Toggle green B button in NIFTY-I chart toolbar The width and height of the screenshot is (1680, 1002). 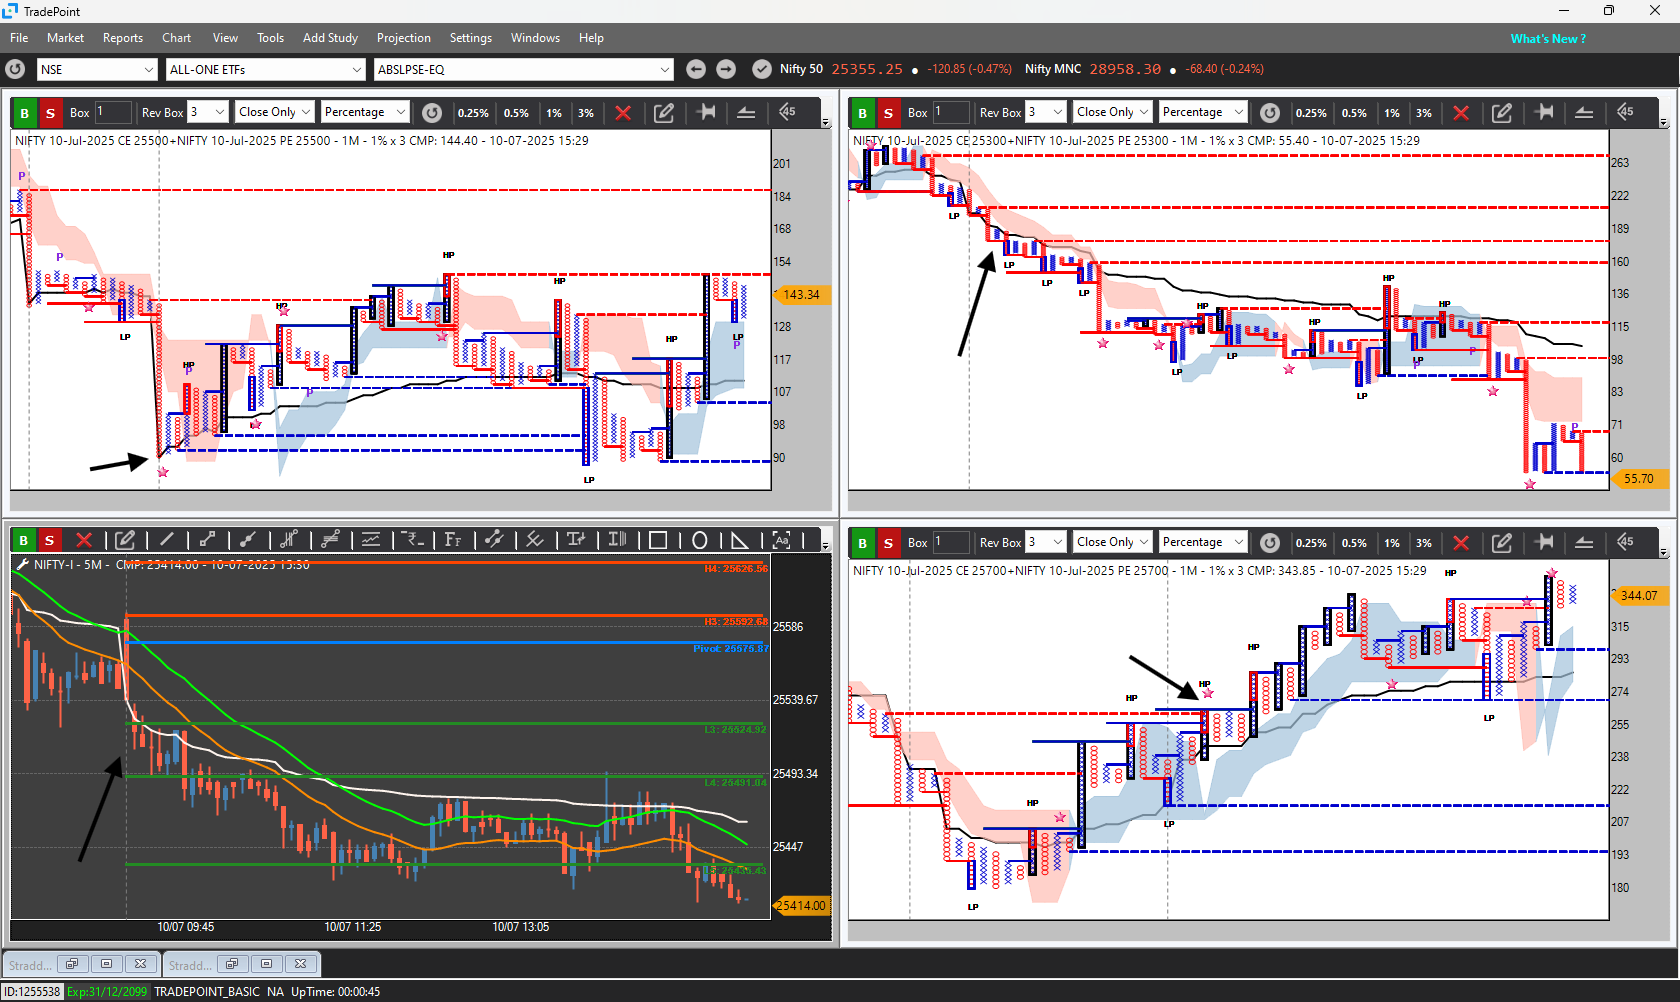pyautogui.click(x=24, y=540)
